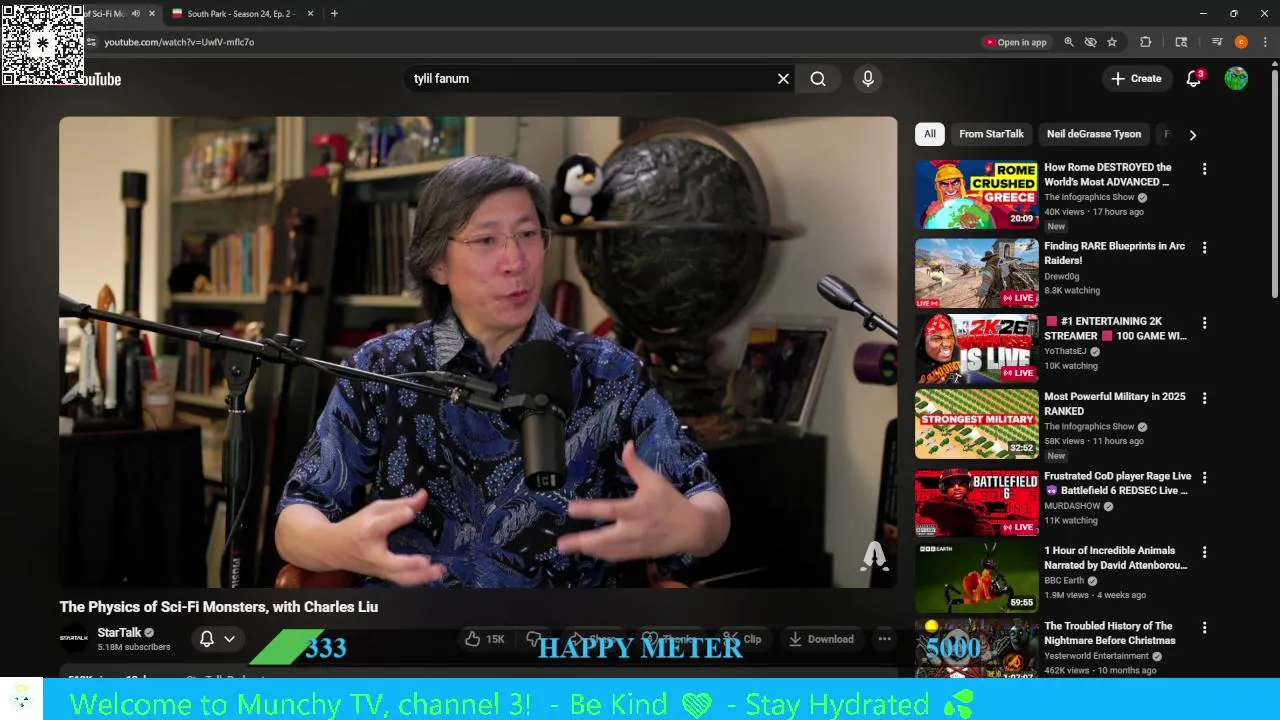Screen dimensions: 1280x720
Task: Open the Battlefield 6 live thumbnail
Action: click(x=976, y=503)
